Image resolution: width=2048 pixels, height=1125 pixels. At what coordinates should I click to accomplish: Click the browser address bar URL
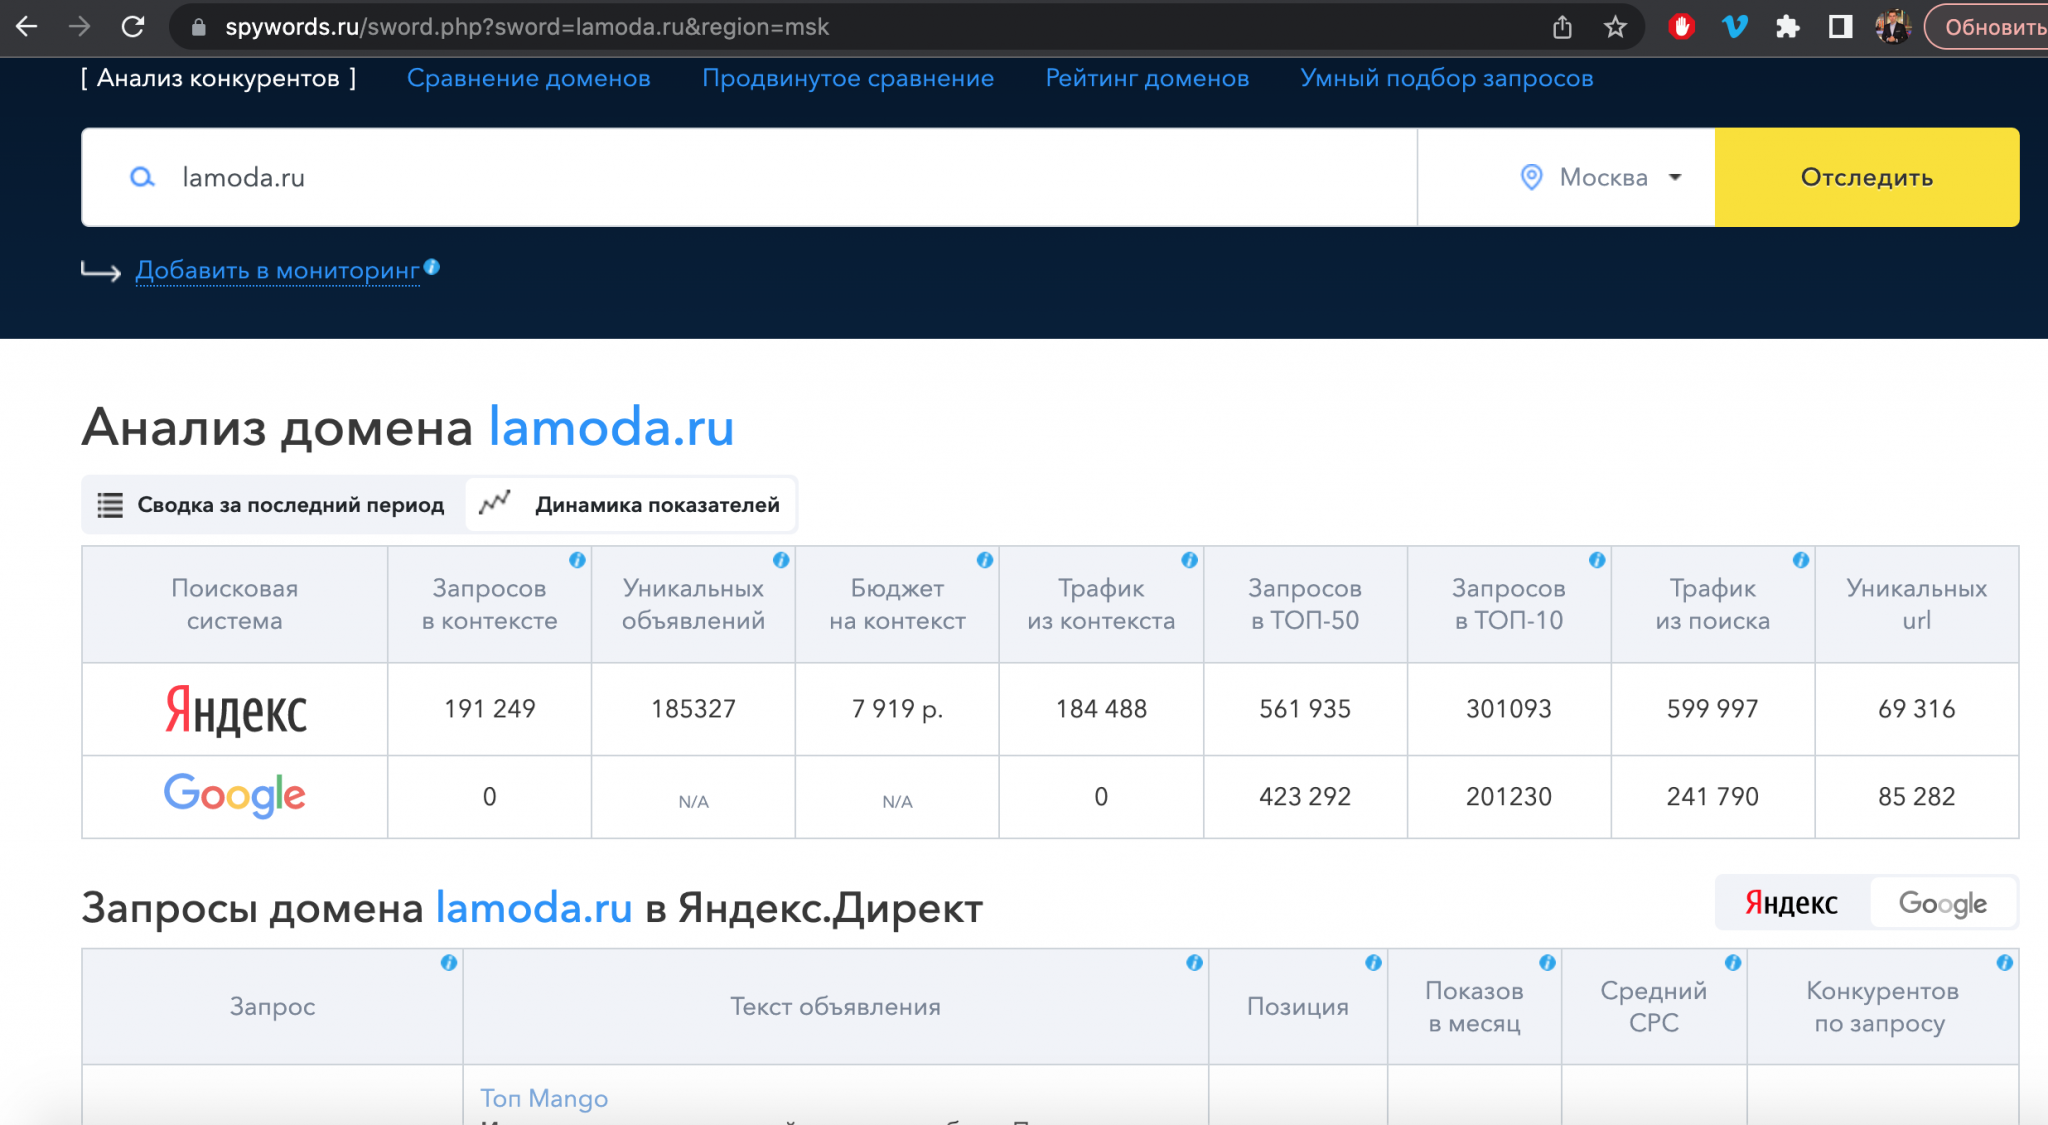pos(527,27)
